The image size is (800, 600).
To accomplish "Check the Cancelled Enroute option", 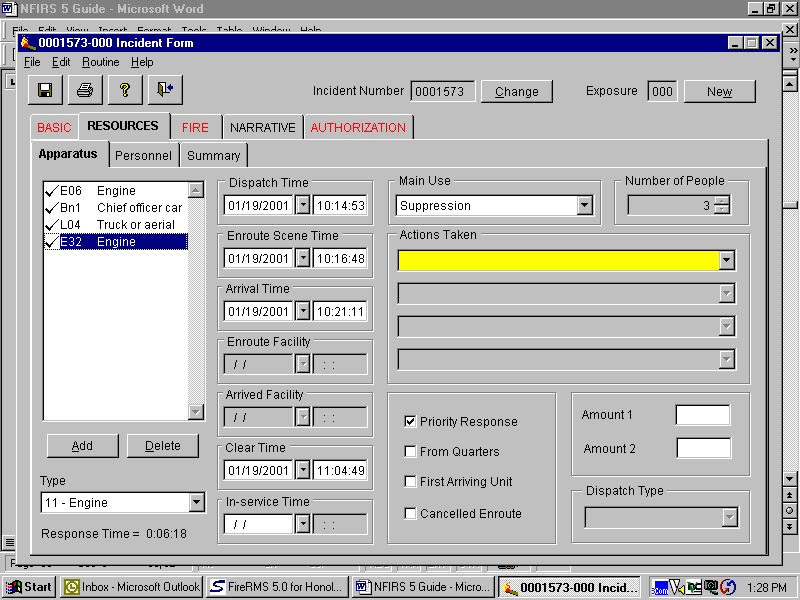I will pyautogui.click(x=410, y=514).
